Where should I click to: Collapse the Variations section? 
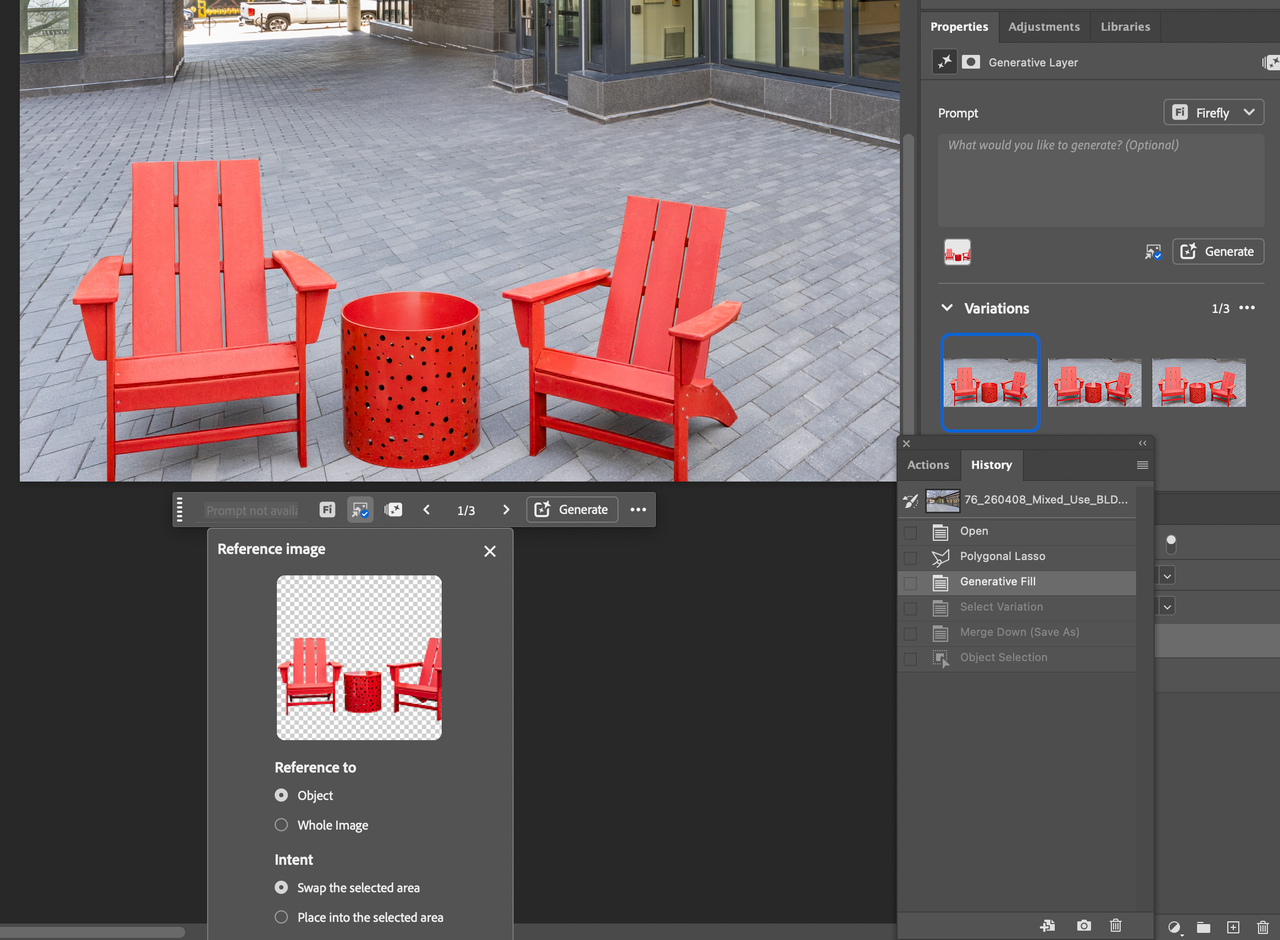point(947,308)
